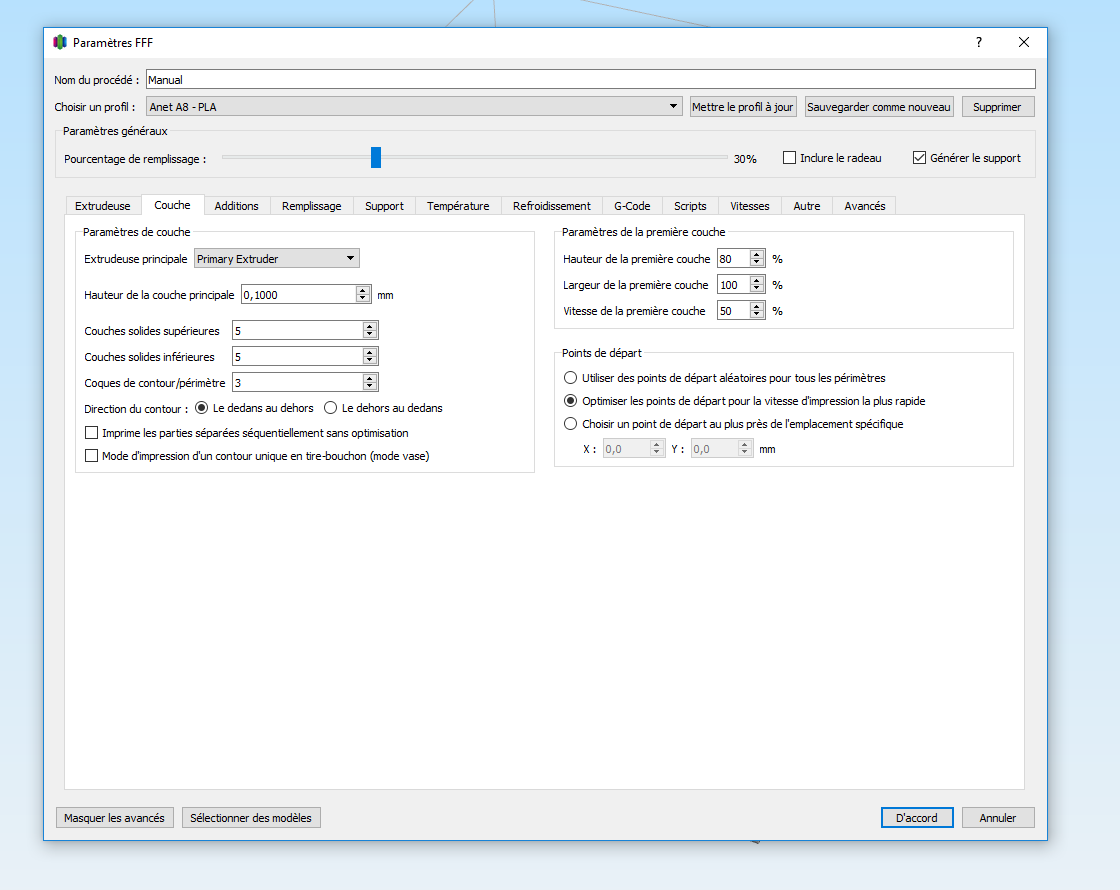Click the Y start point field
1120x890 pixels.
[714, 449]
